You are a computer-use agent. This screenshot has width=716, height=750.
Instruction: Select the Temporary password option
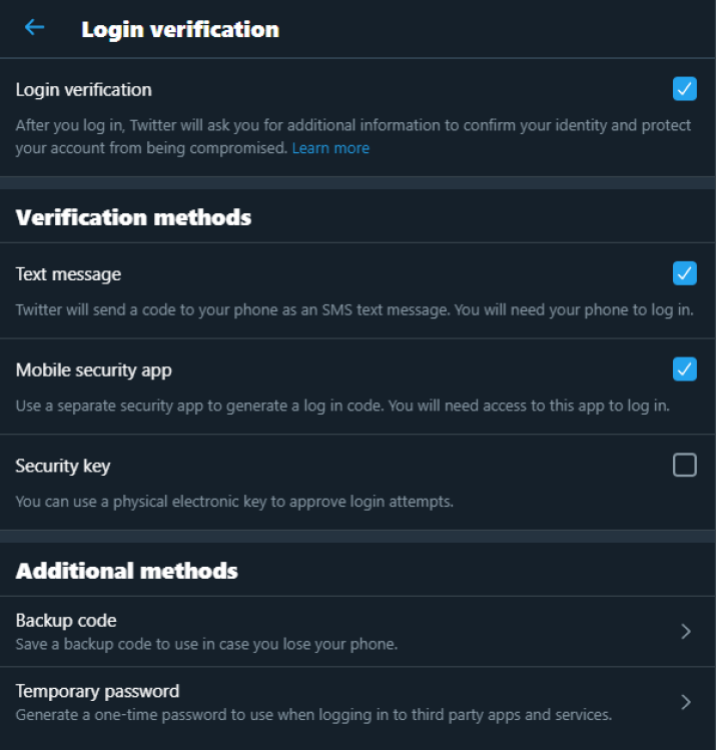(358, 702)
